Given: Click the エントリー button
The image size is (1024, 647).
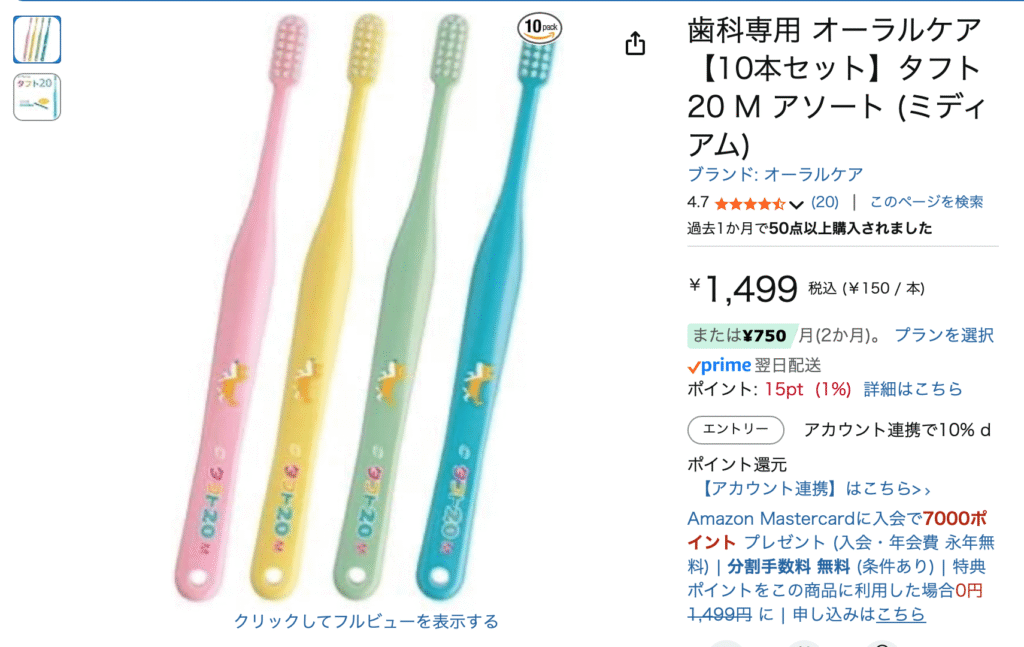Looking at the screenshot, I should click(x=735, y=430).
